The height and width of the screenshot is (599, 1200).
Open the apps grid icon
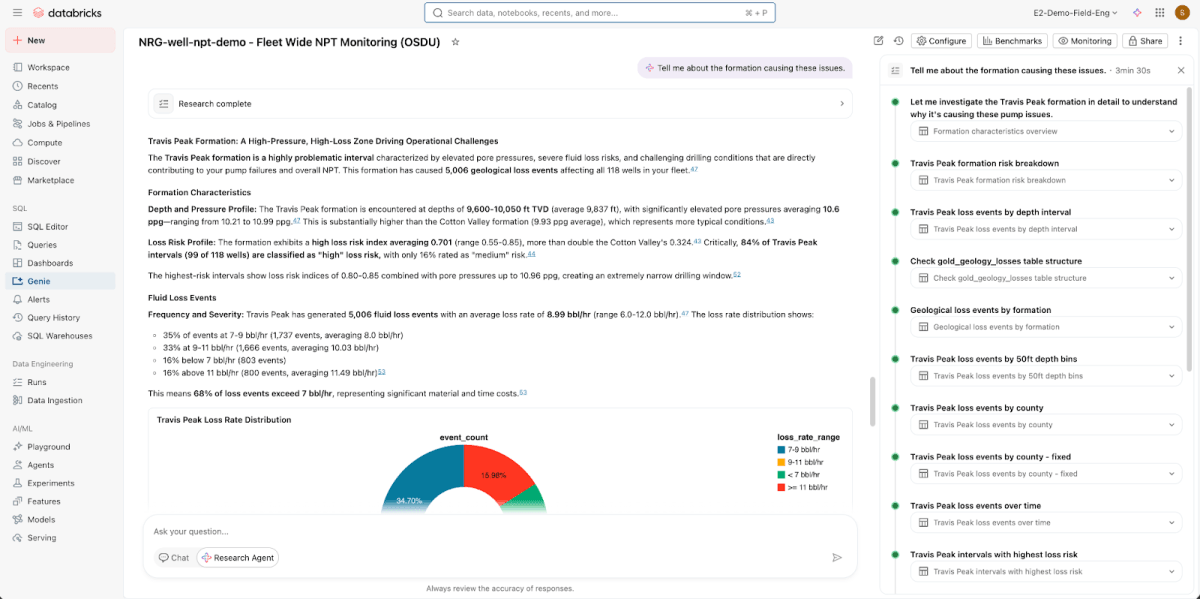coord(1159,13)
